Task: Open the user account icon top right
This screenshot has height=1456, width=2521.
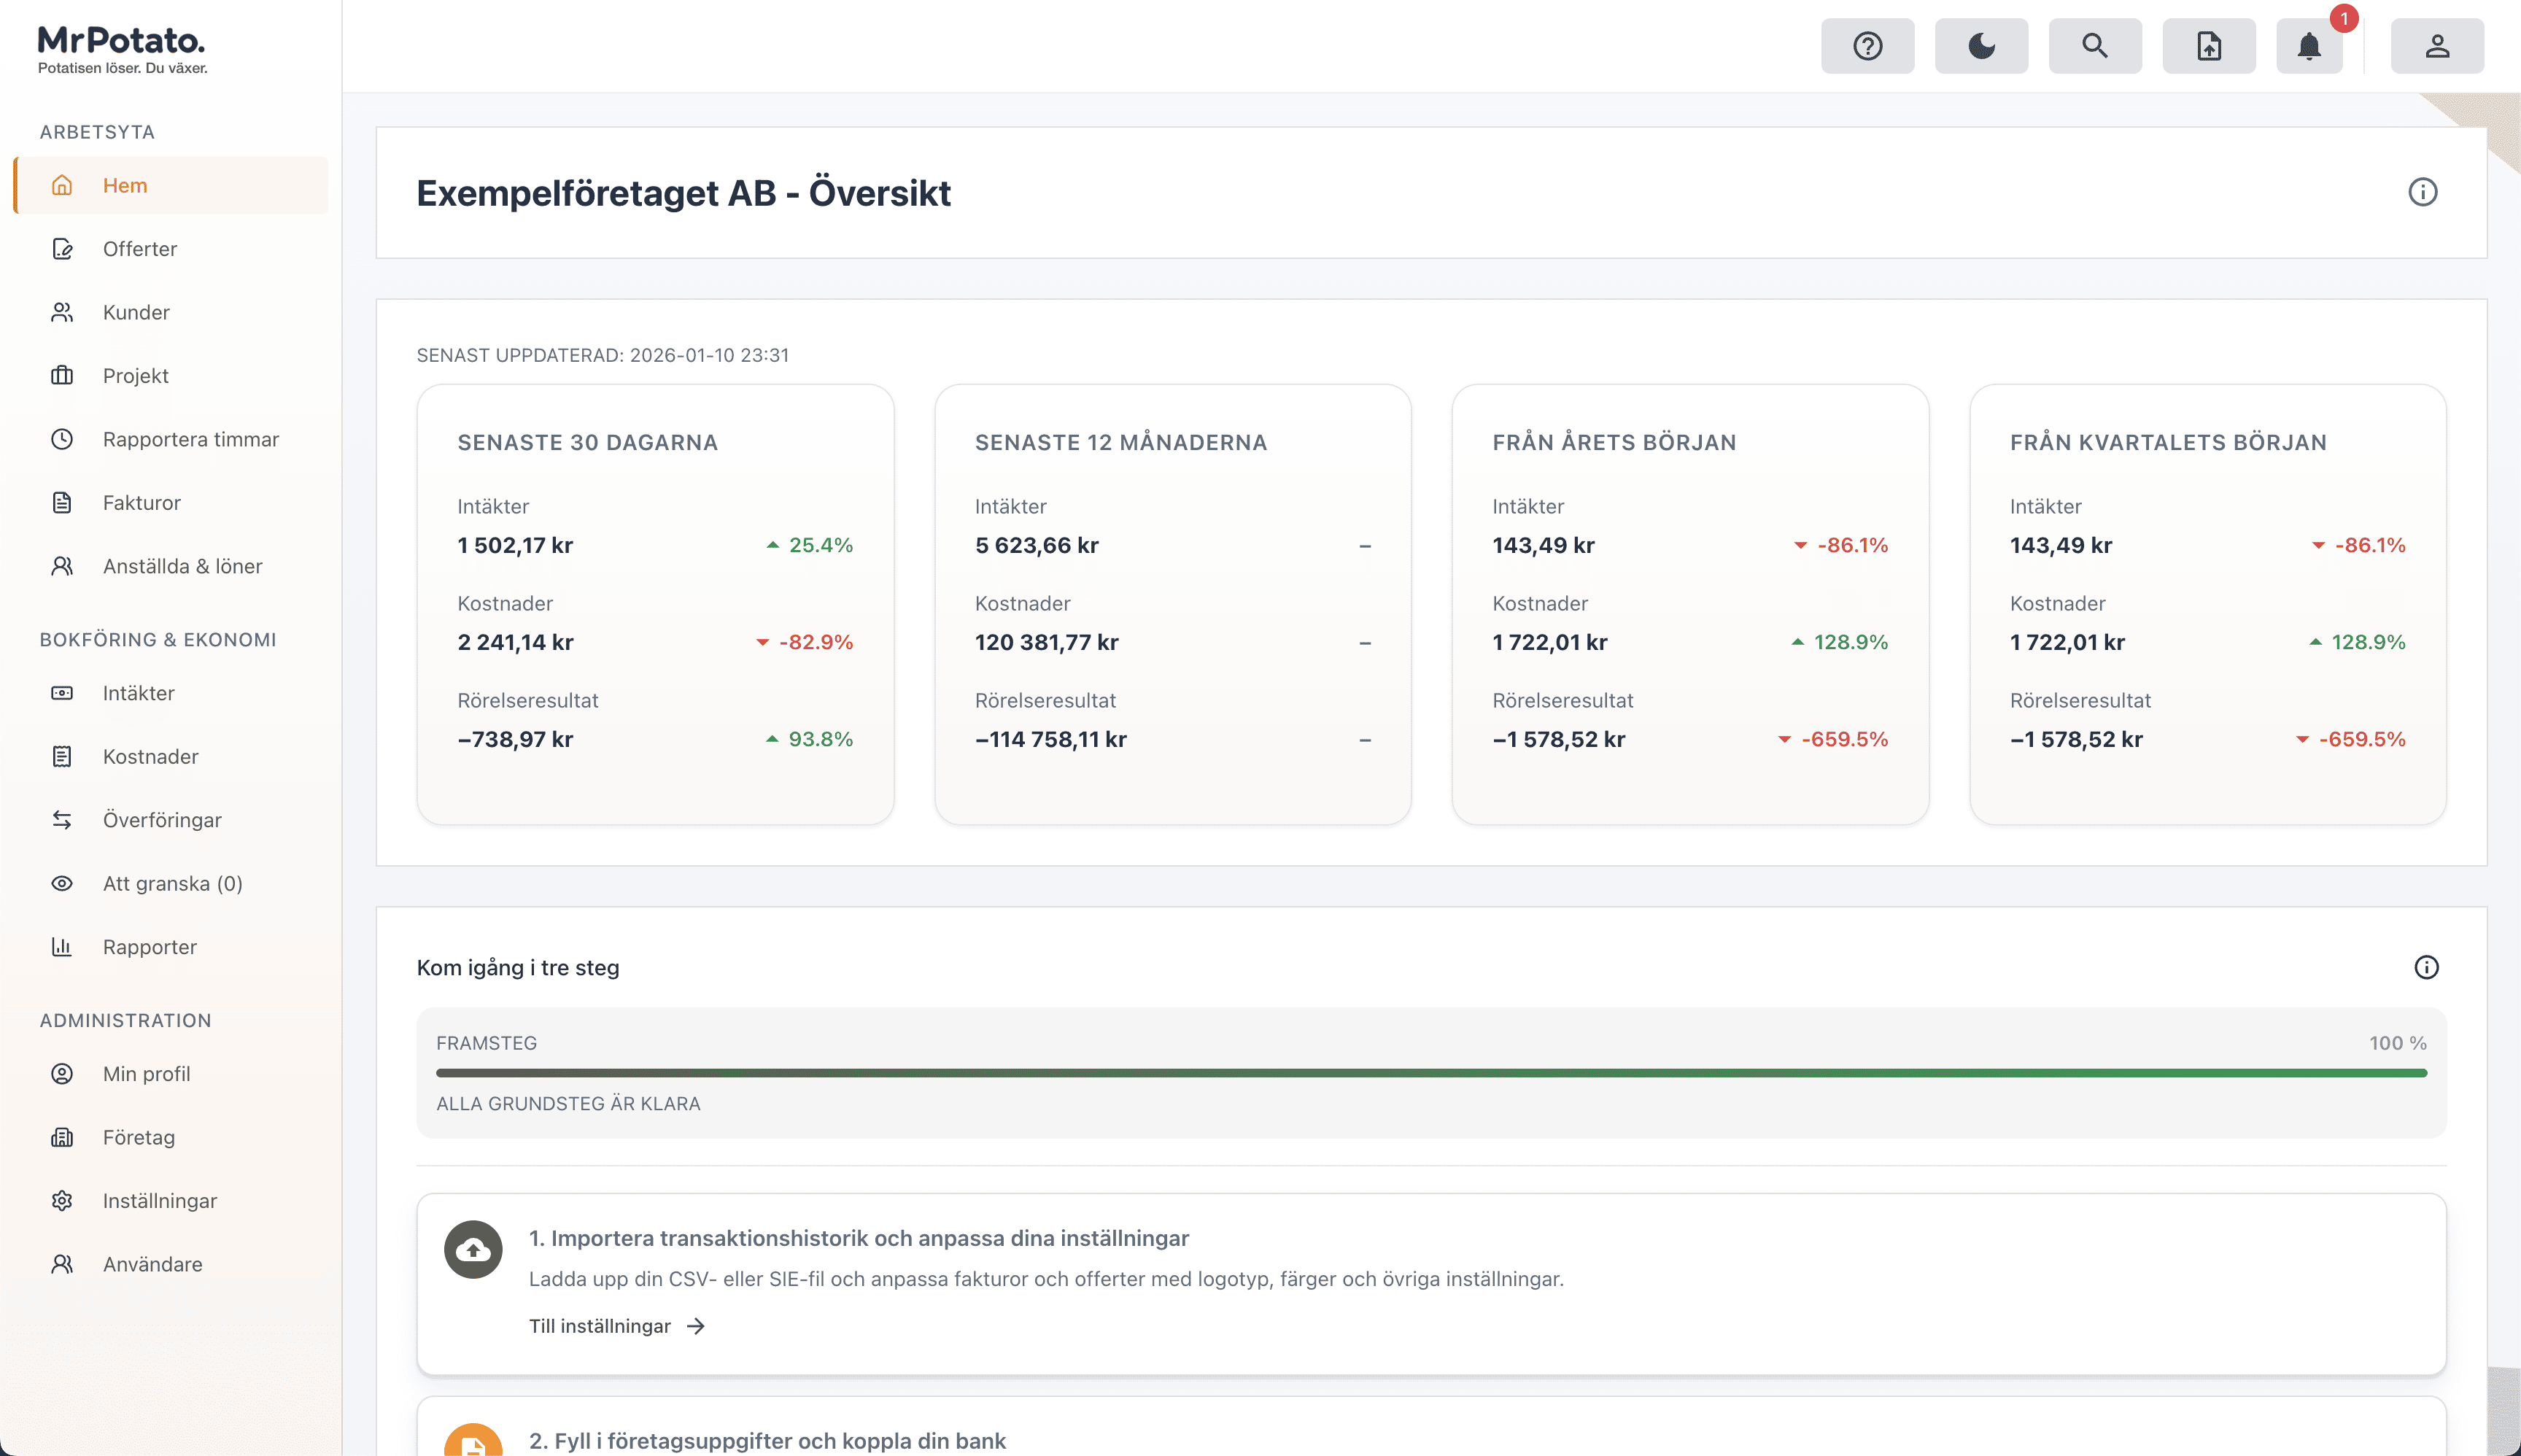Action: click(x=2437, y=45)
